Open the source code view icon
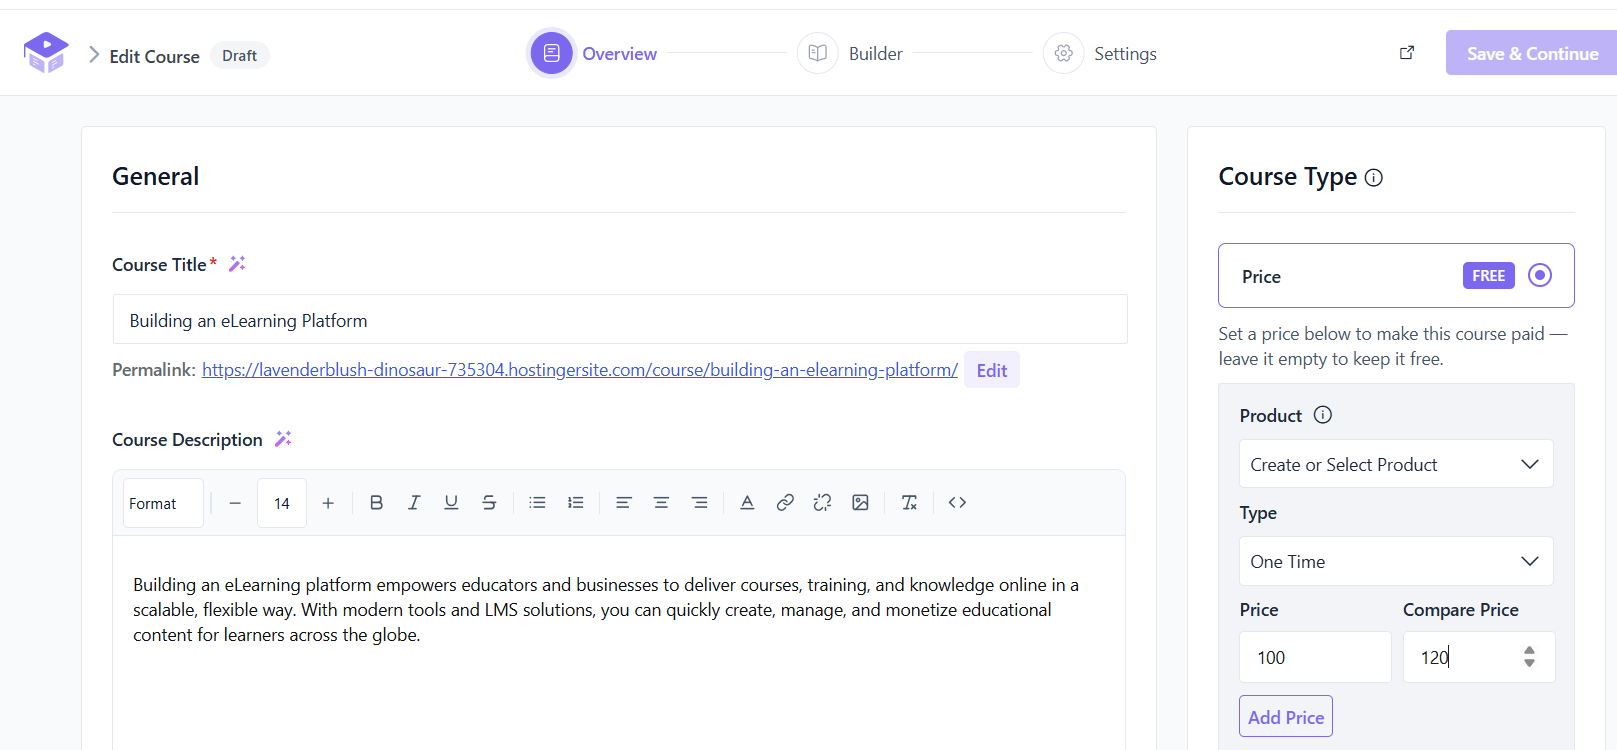Image resolution: width=1617 pixels, height=750 pixels. click(x=957, y=503)
